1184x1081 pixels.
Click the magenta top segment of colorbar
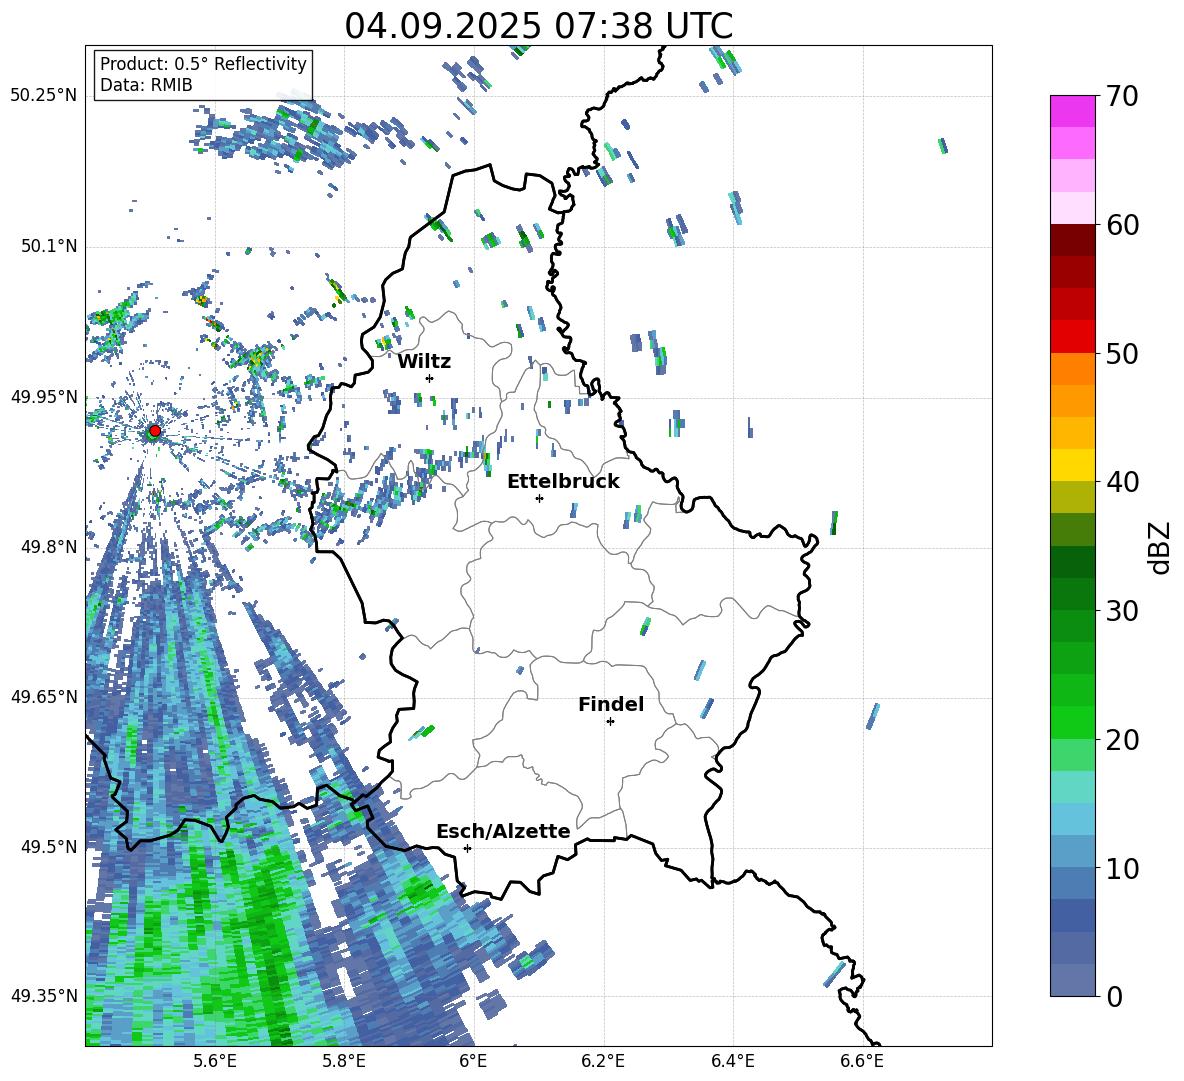(1073, 111)
